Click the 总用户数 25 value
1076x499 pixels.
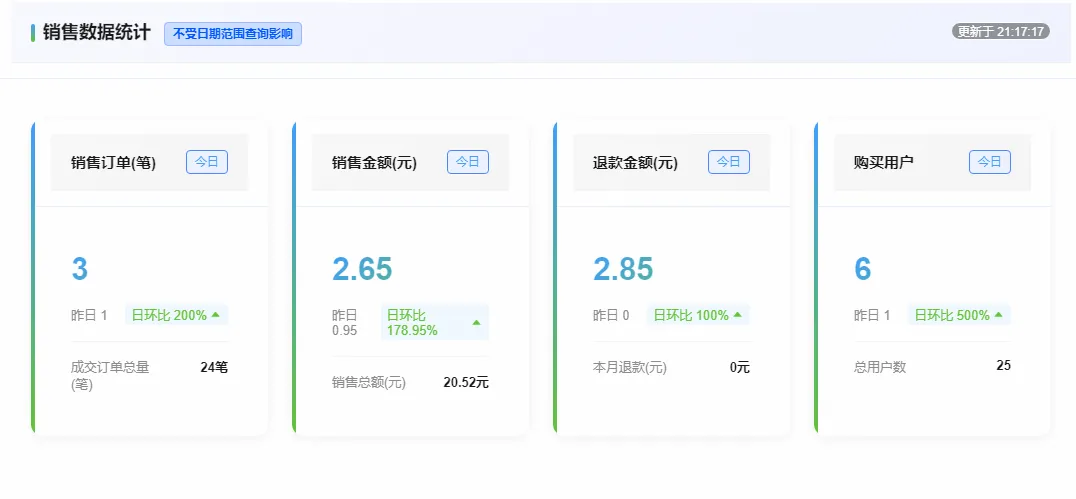(x=1003, y=366)
